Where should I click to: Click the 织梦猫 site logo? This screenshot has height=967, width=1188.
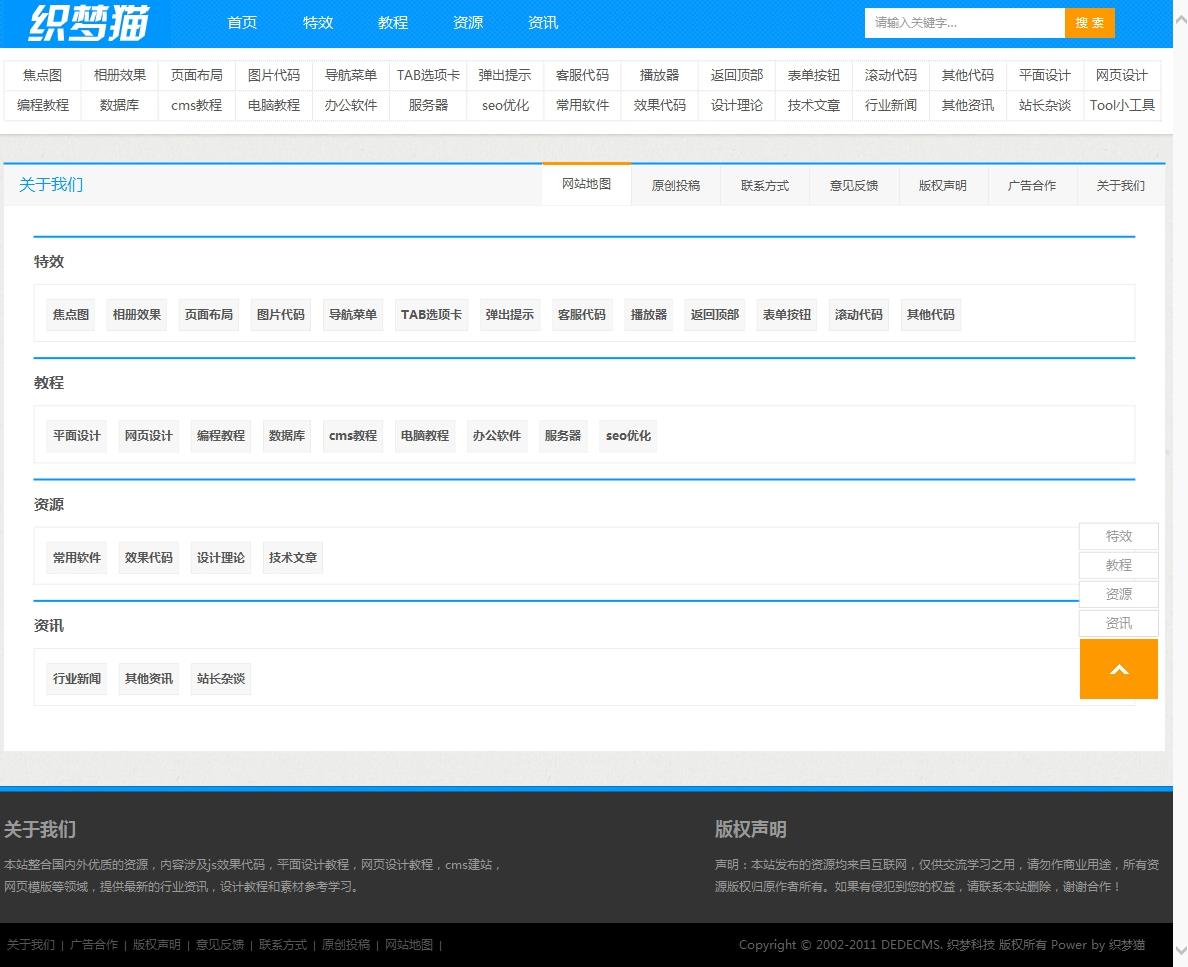(88, 23)
